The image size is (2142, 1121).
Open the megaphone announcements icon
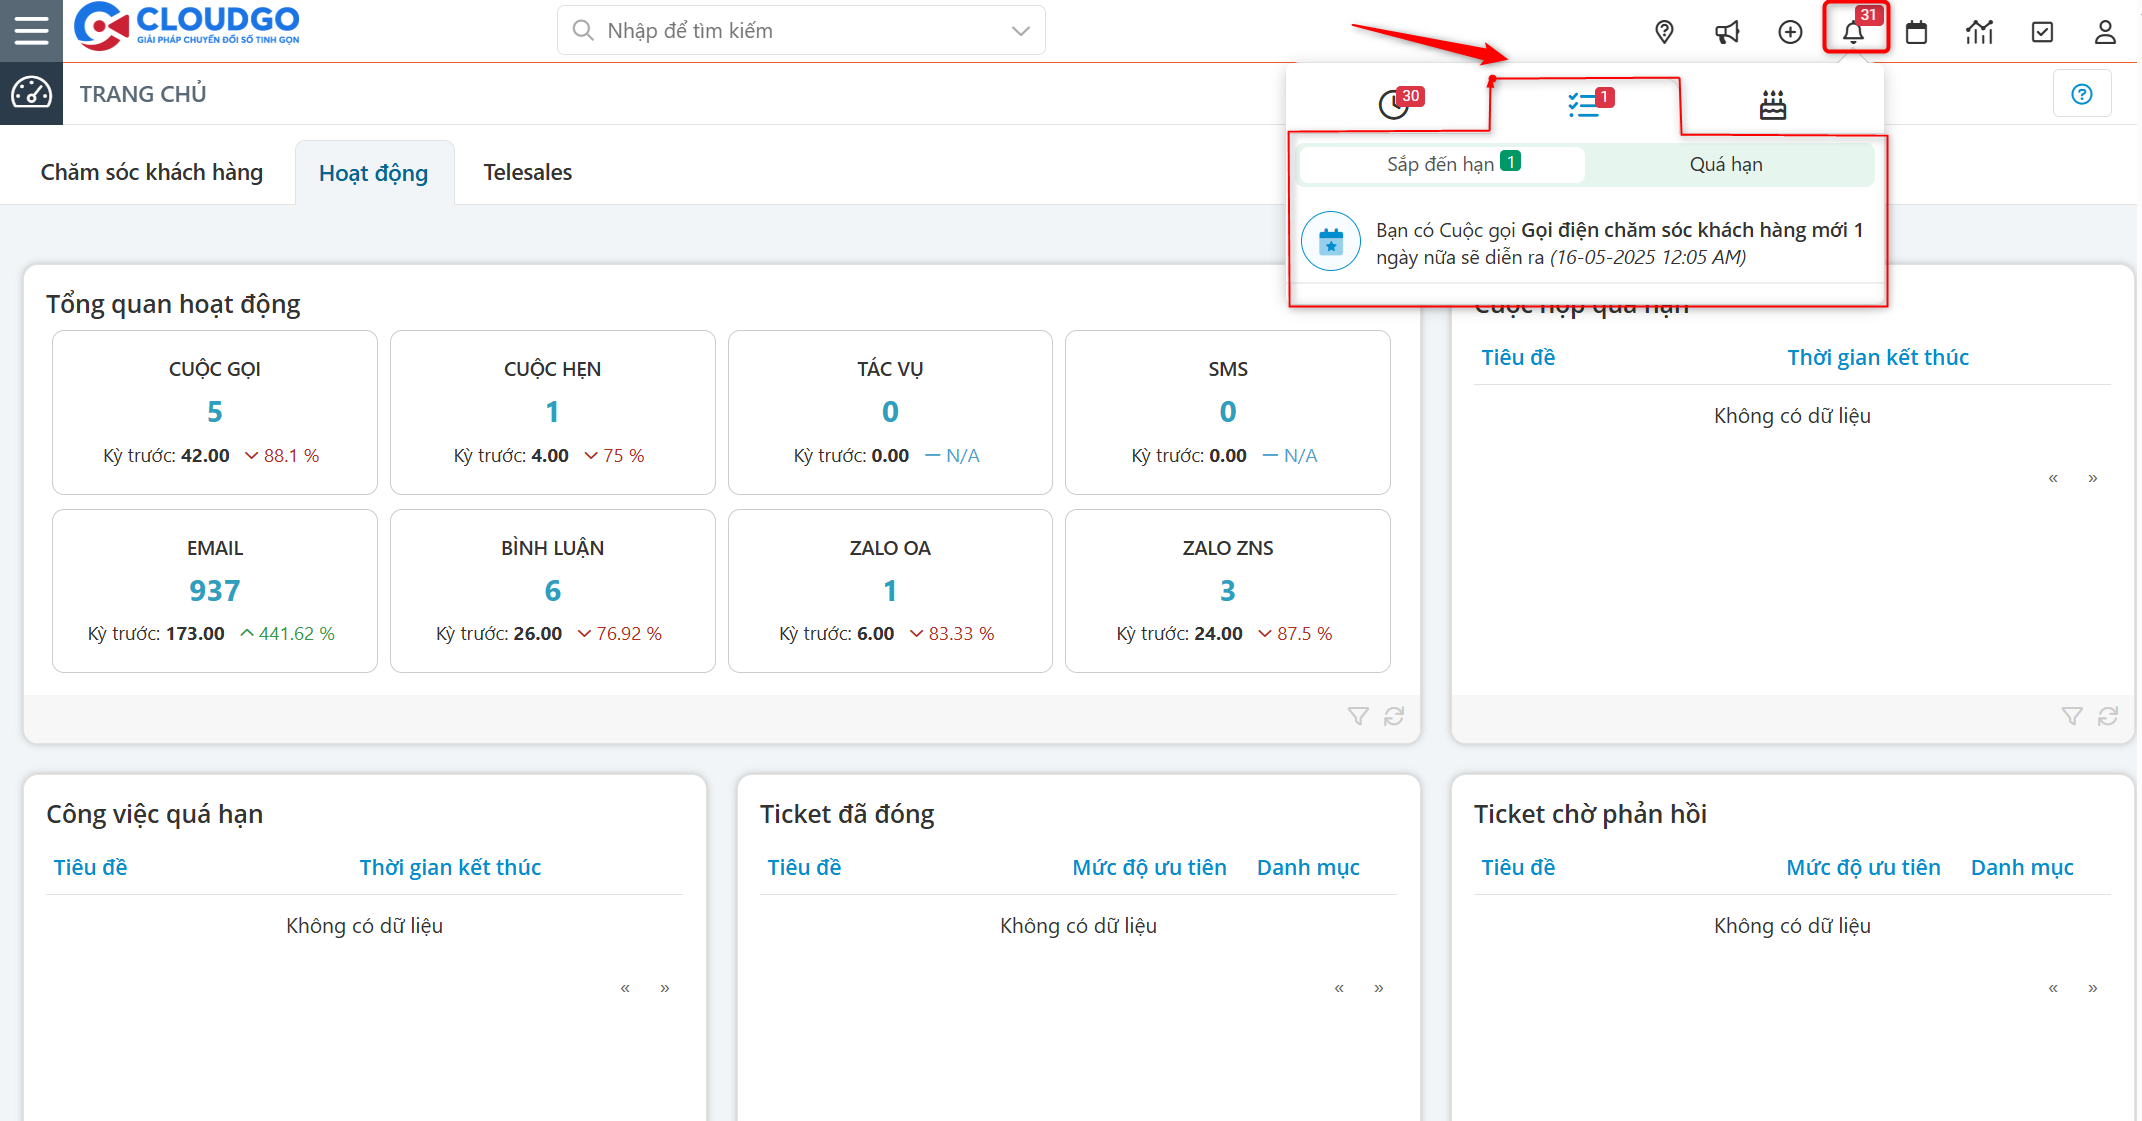(x=1727, y=32)
